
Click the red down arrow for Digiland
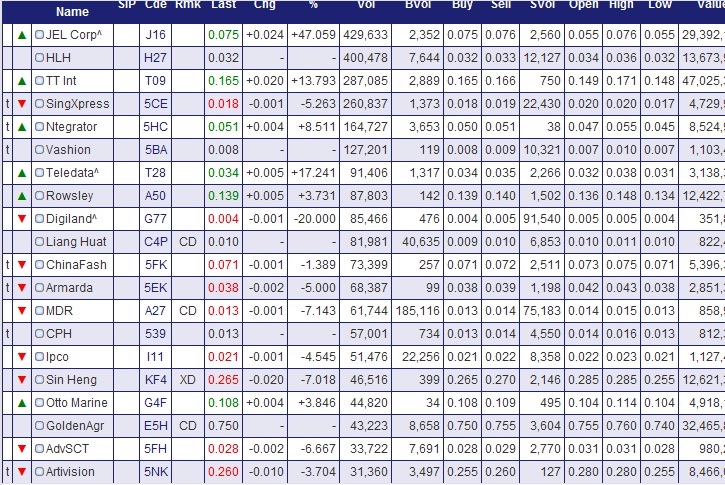click(22, 218)
